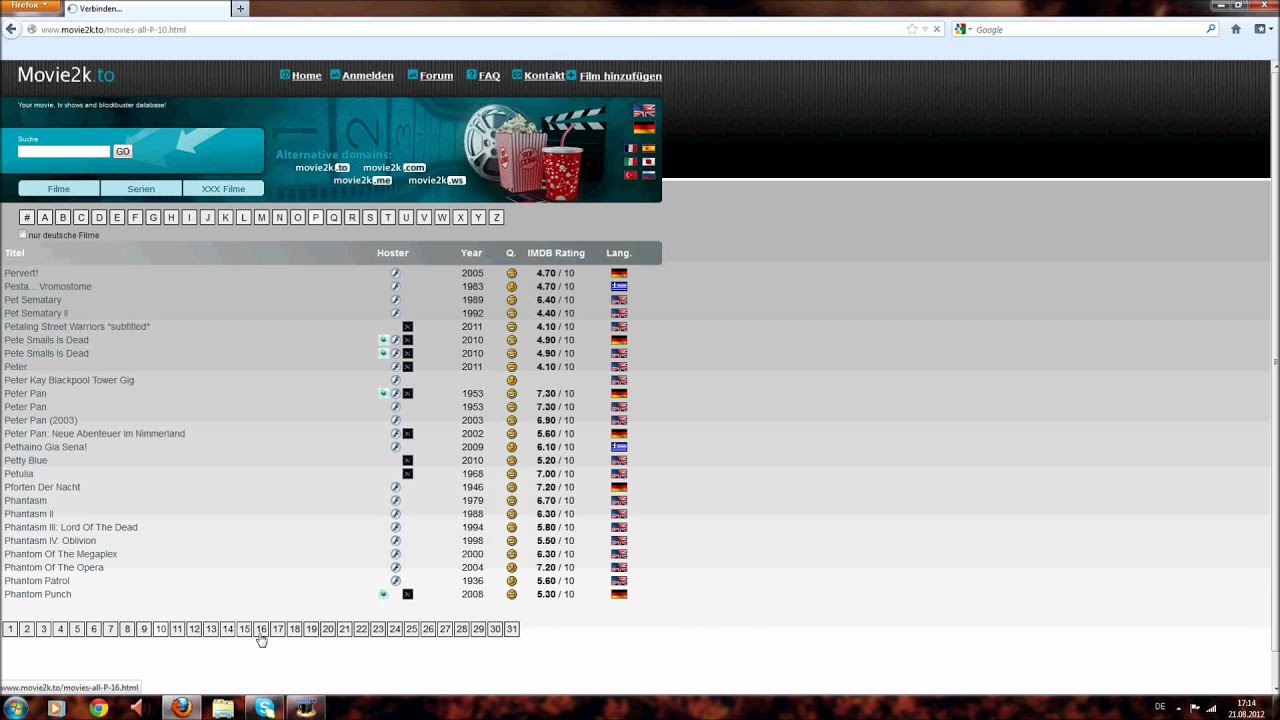The width and height of the screenshot is (1280, 720).
Task: Go to page 16 of the list
Action: click(261, 629)
